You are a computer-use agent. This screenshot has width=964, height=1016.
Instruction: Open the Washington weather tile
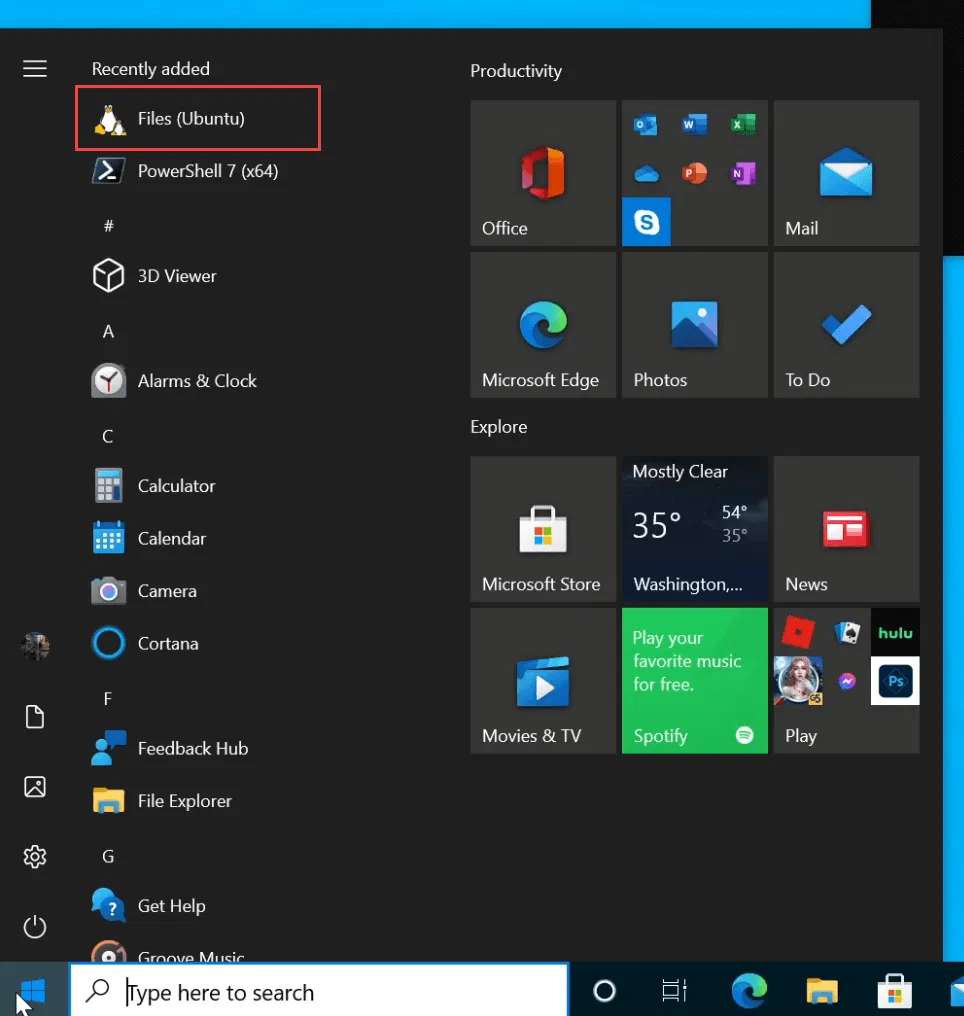coord(694,529)
